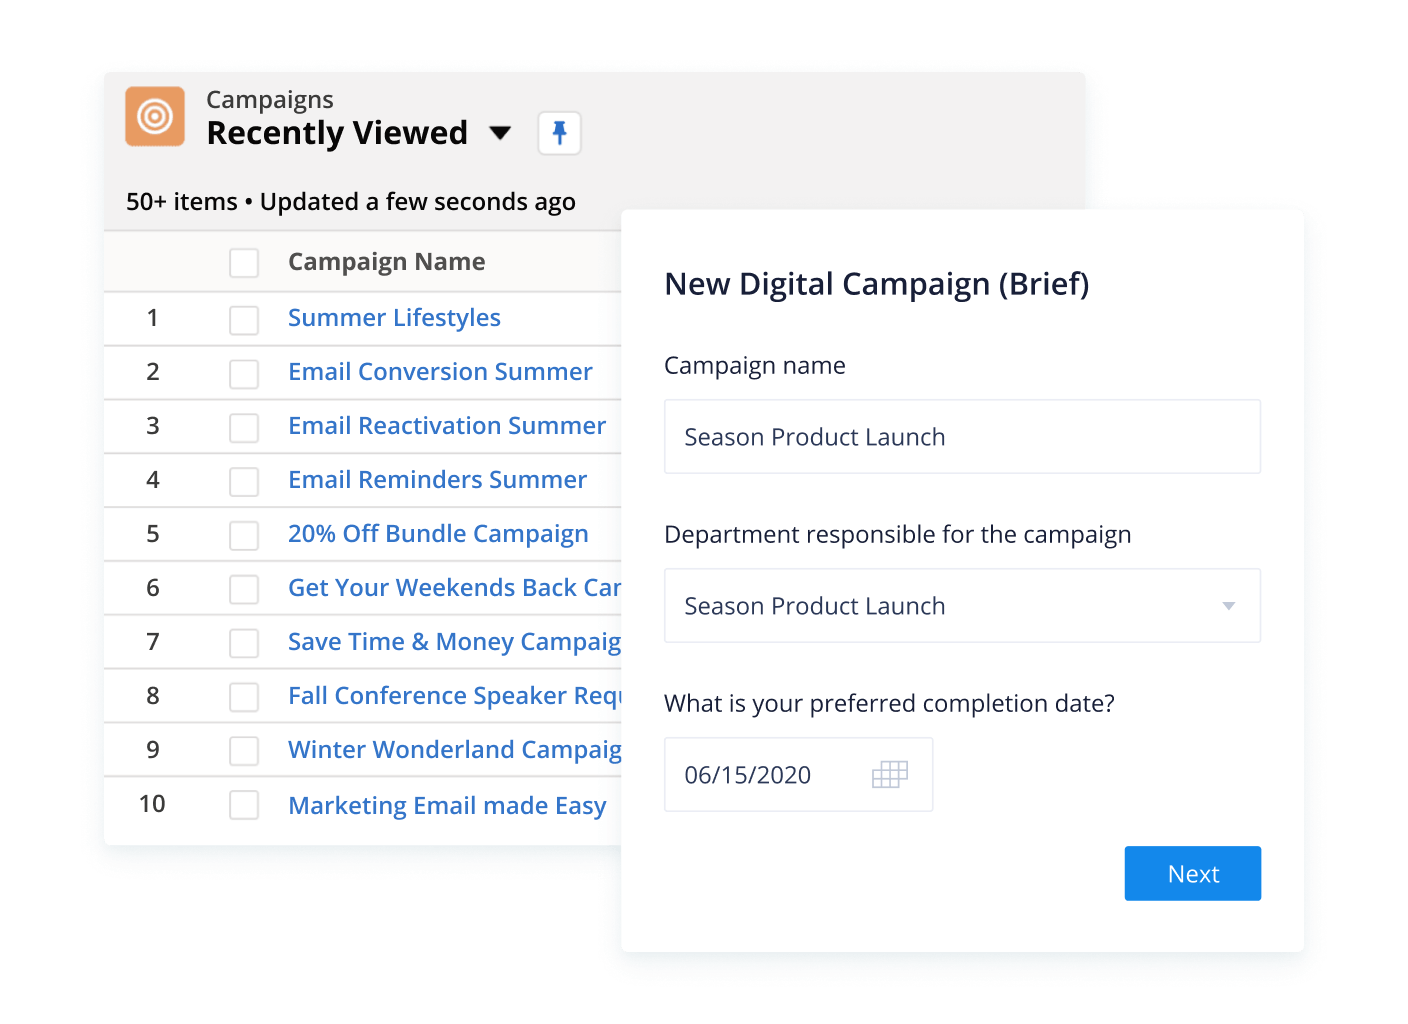Open the Winter Wonderland Campaign link

453,750
